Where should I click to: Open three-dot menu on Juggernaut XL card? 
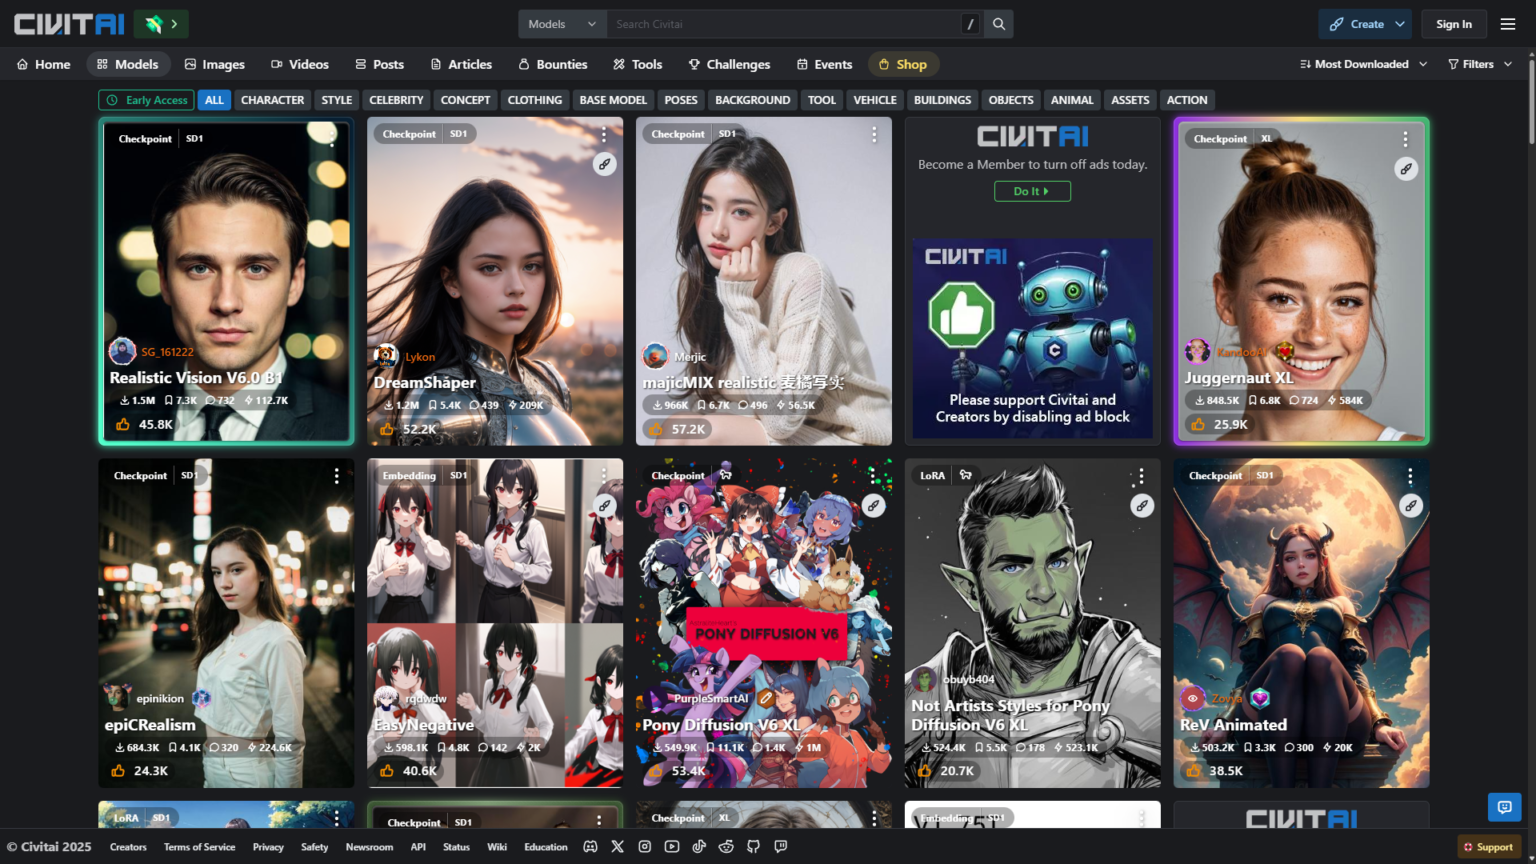[x=1405, y=139]
